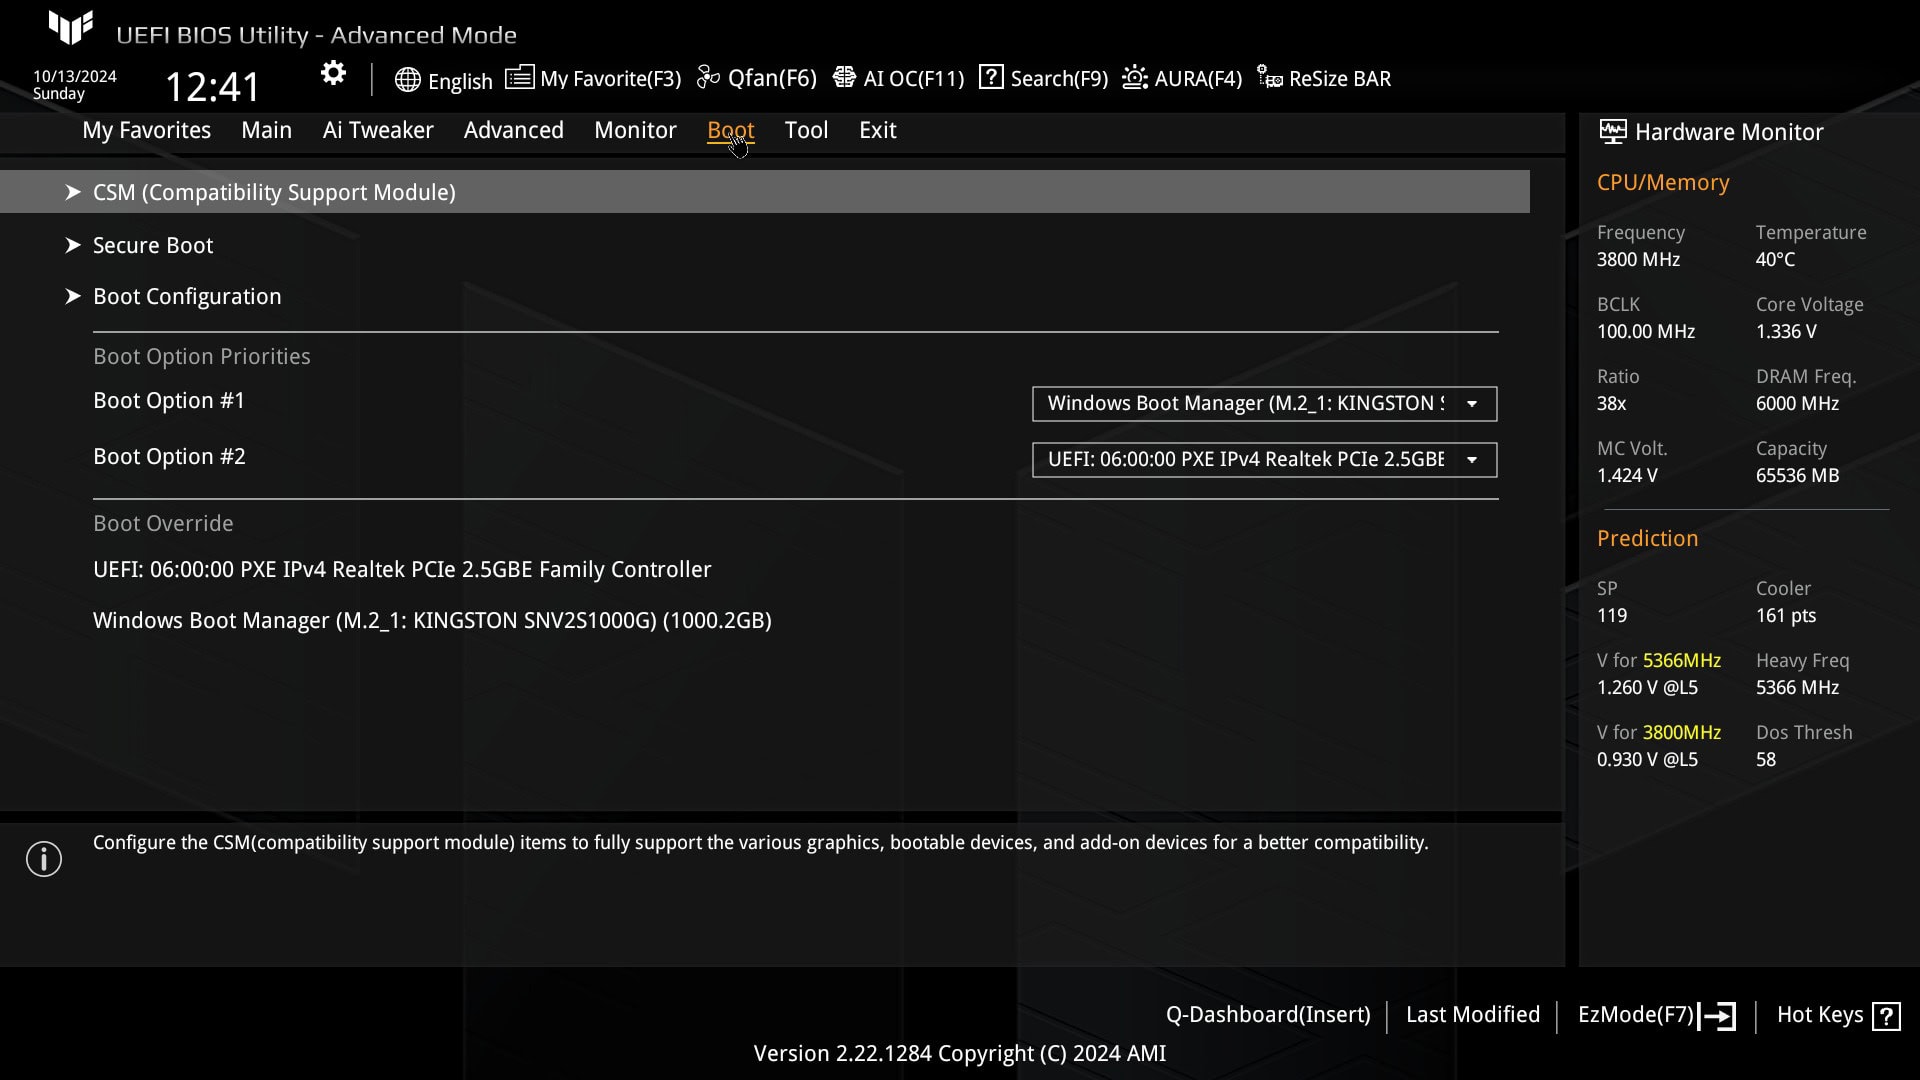Viewport: 1920px width, 1080px height.
Task: Click the EzMode exit arrow icon
Action: 1717,1016
